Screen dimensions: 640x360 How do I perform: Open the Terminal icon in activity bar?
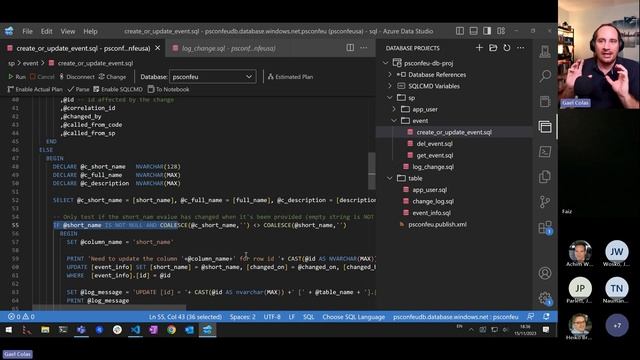point(545,152)
